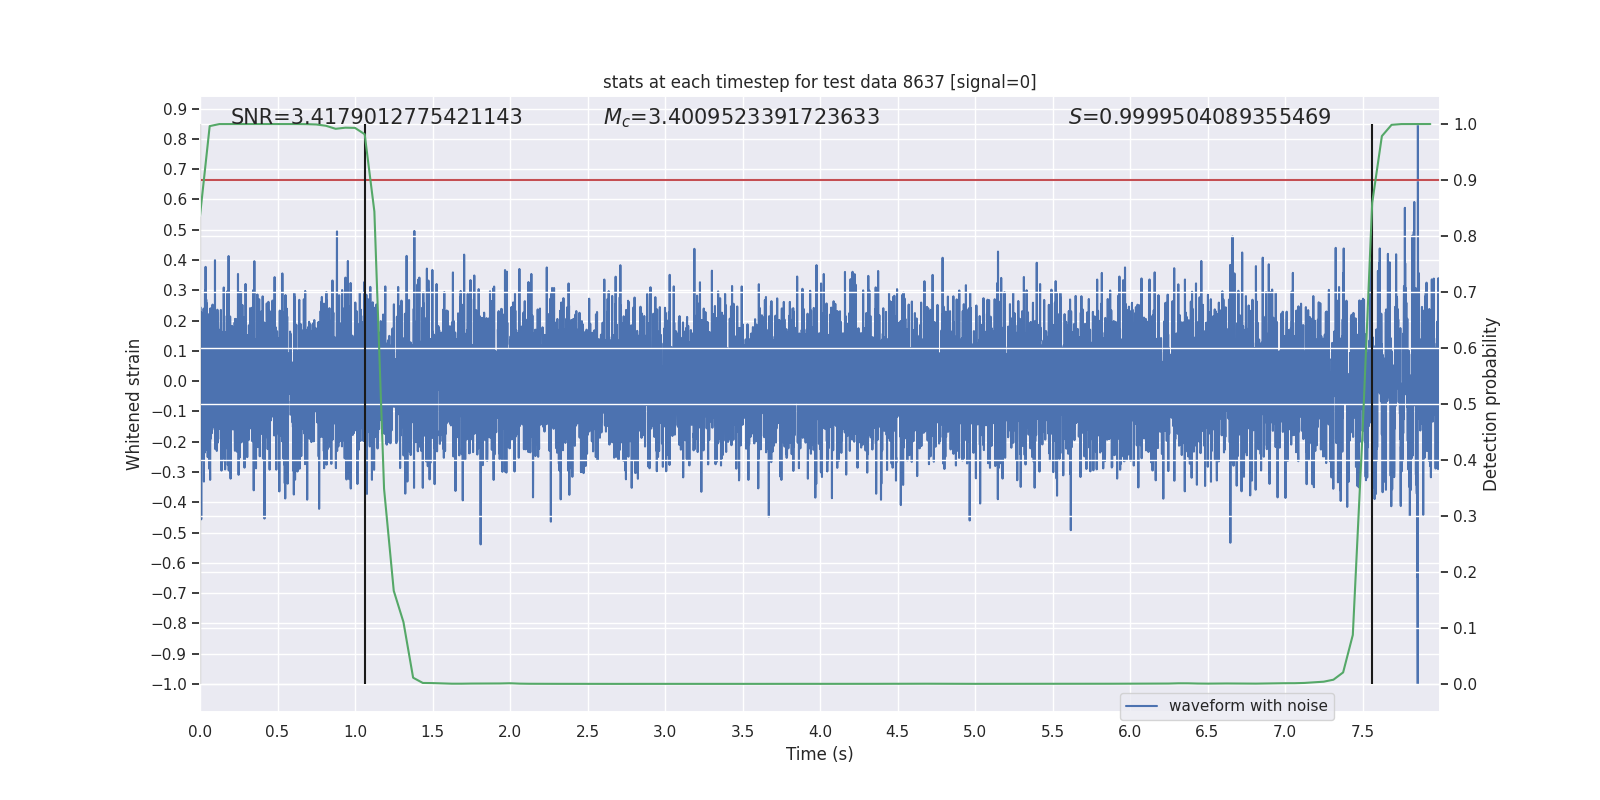The image size is (1600, 800).
Task: Click the 5.0 tick label on x-axis
Action: pyautogui.click(x=974, y=731)
